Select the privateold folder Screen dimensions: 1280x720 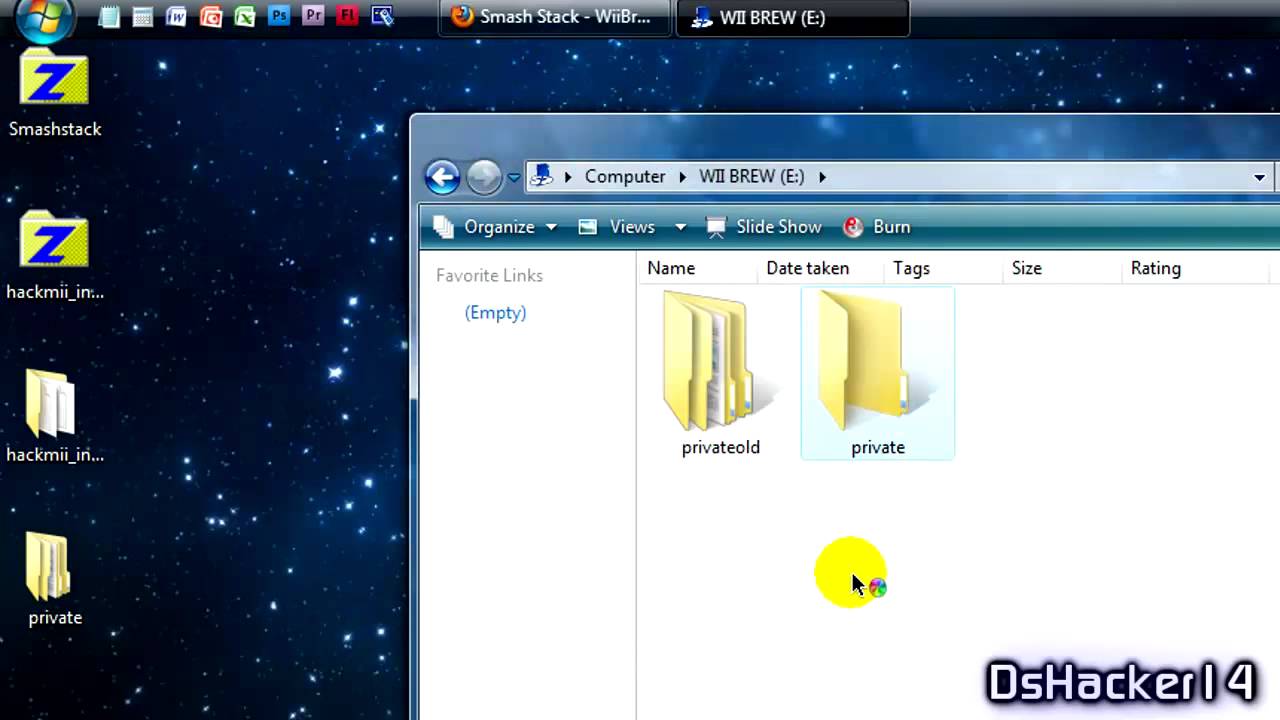click(720, 374)
